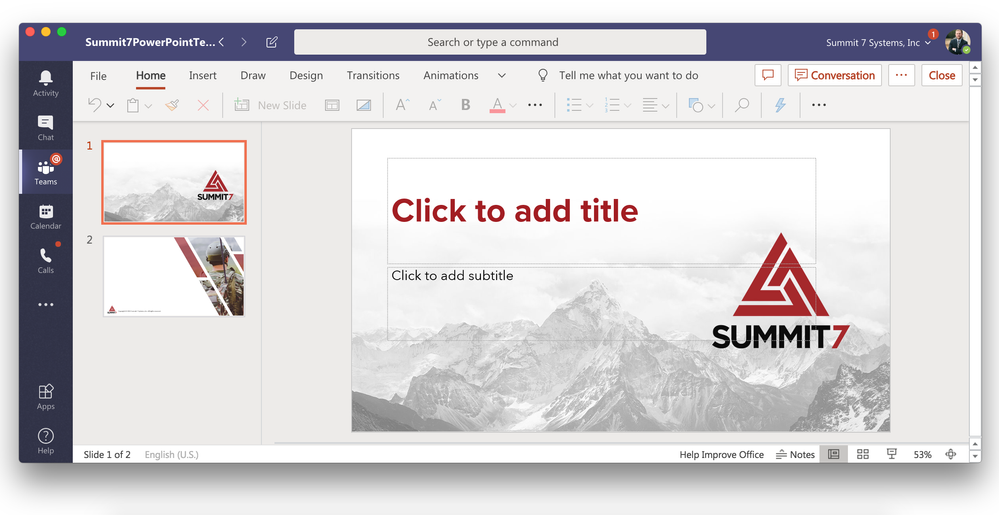Close the presentation with the Close button

pos(942,75)
